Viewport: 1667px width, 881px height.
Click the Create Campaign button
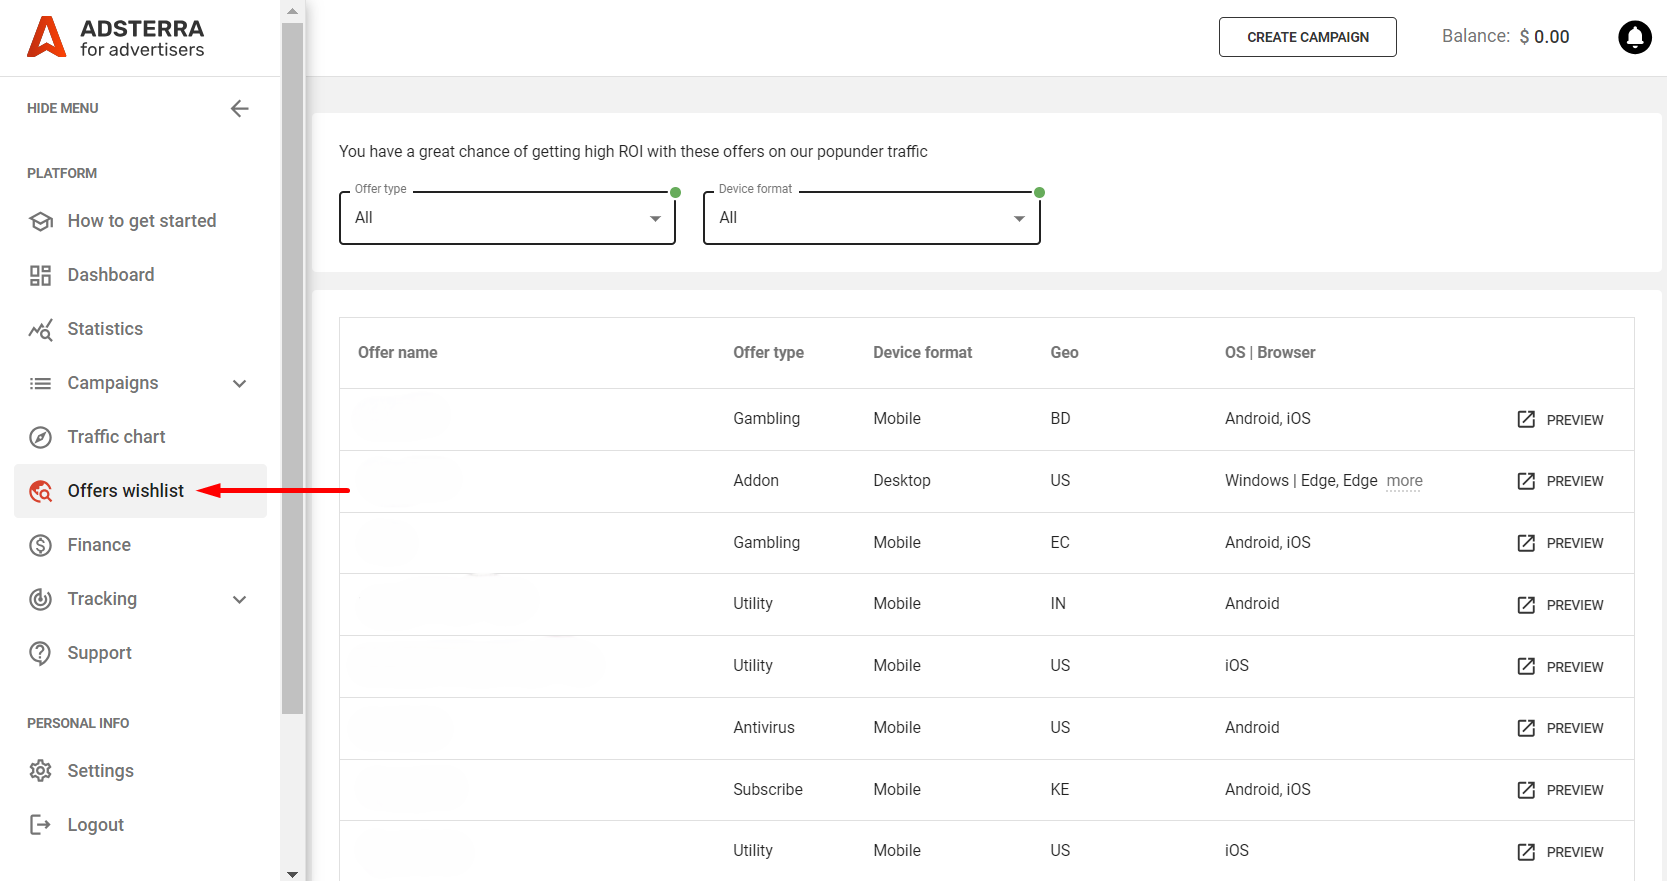[x=1308, y=37]
